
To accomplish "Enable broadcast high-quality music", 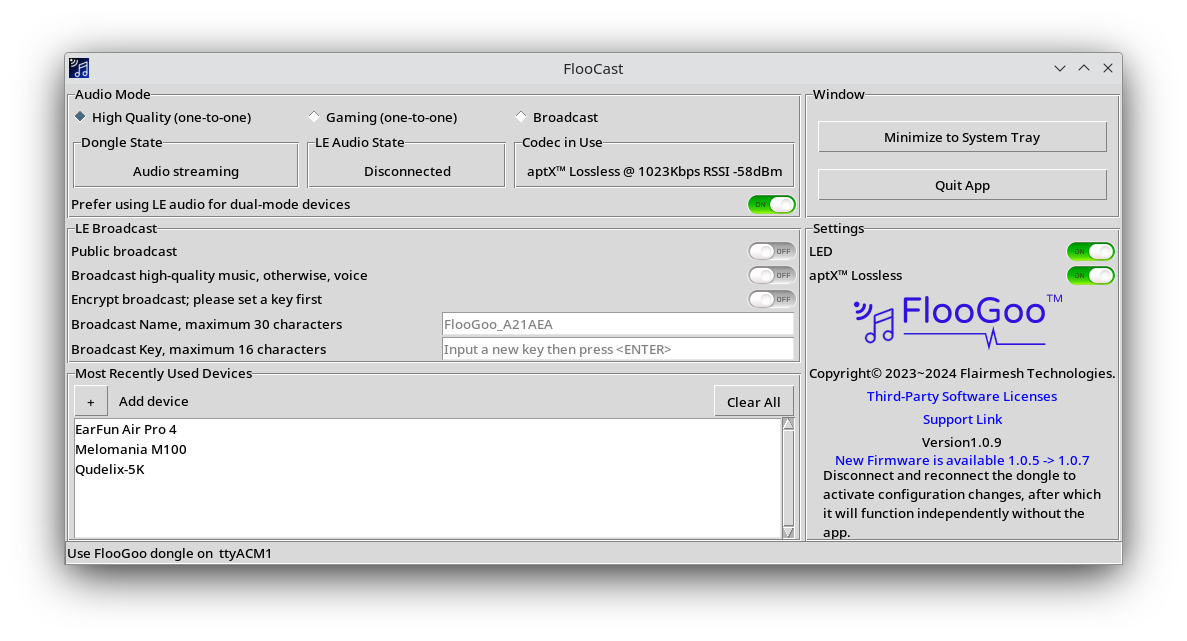I will pyautogui.click(x=771, y=275).
